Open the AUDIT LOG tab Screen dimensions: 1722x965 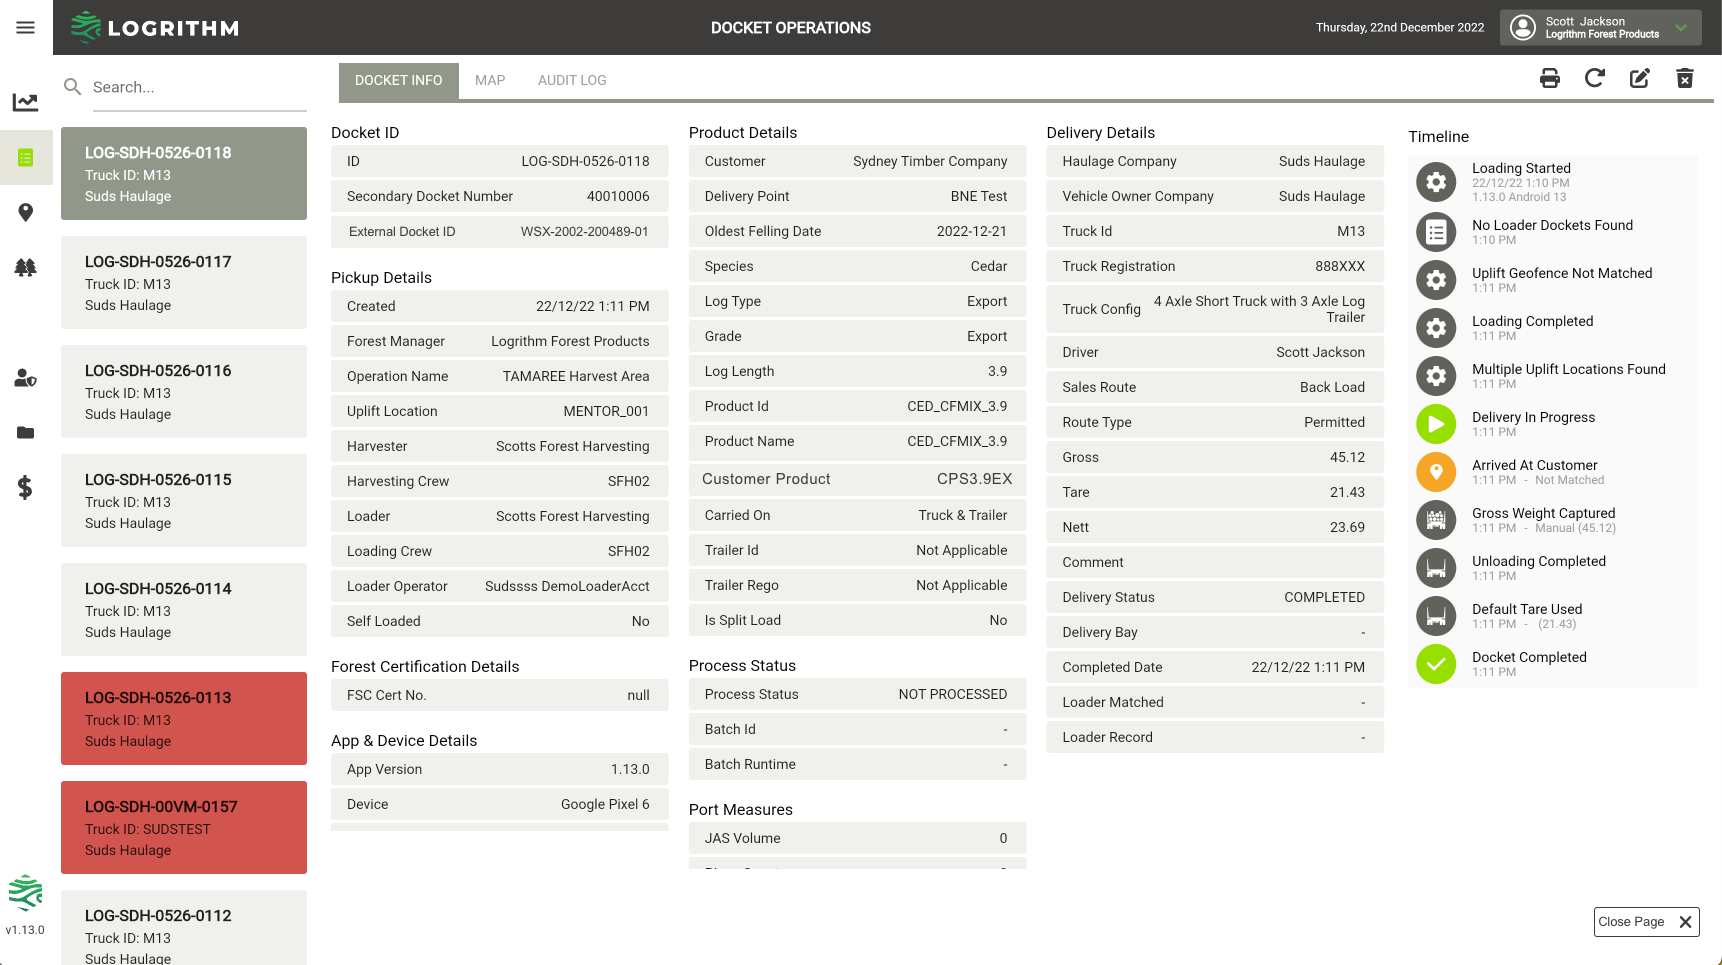click(x=571, y=80)
